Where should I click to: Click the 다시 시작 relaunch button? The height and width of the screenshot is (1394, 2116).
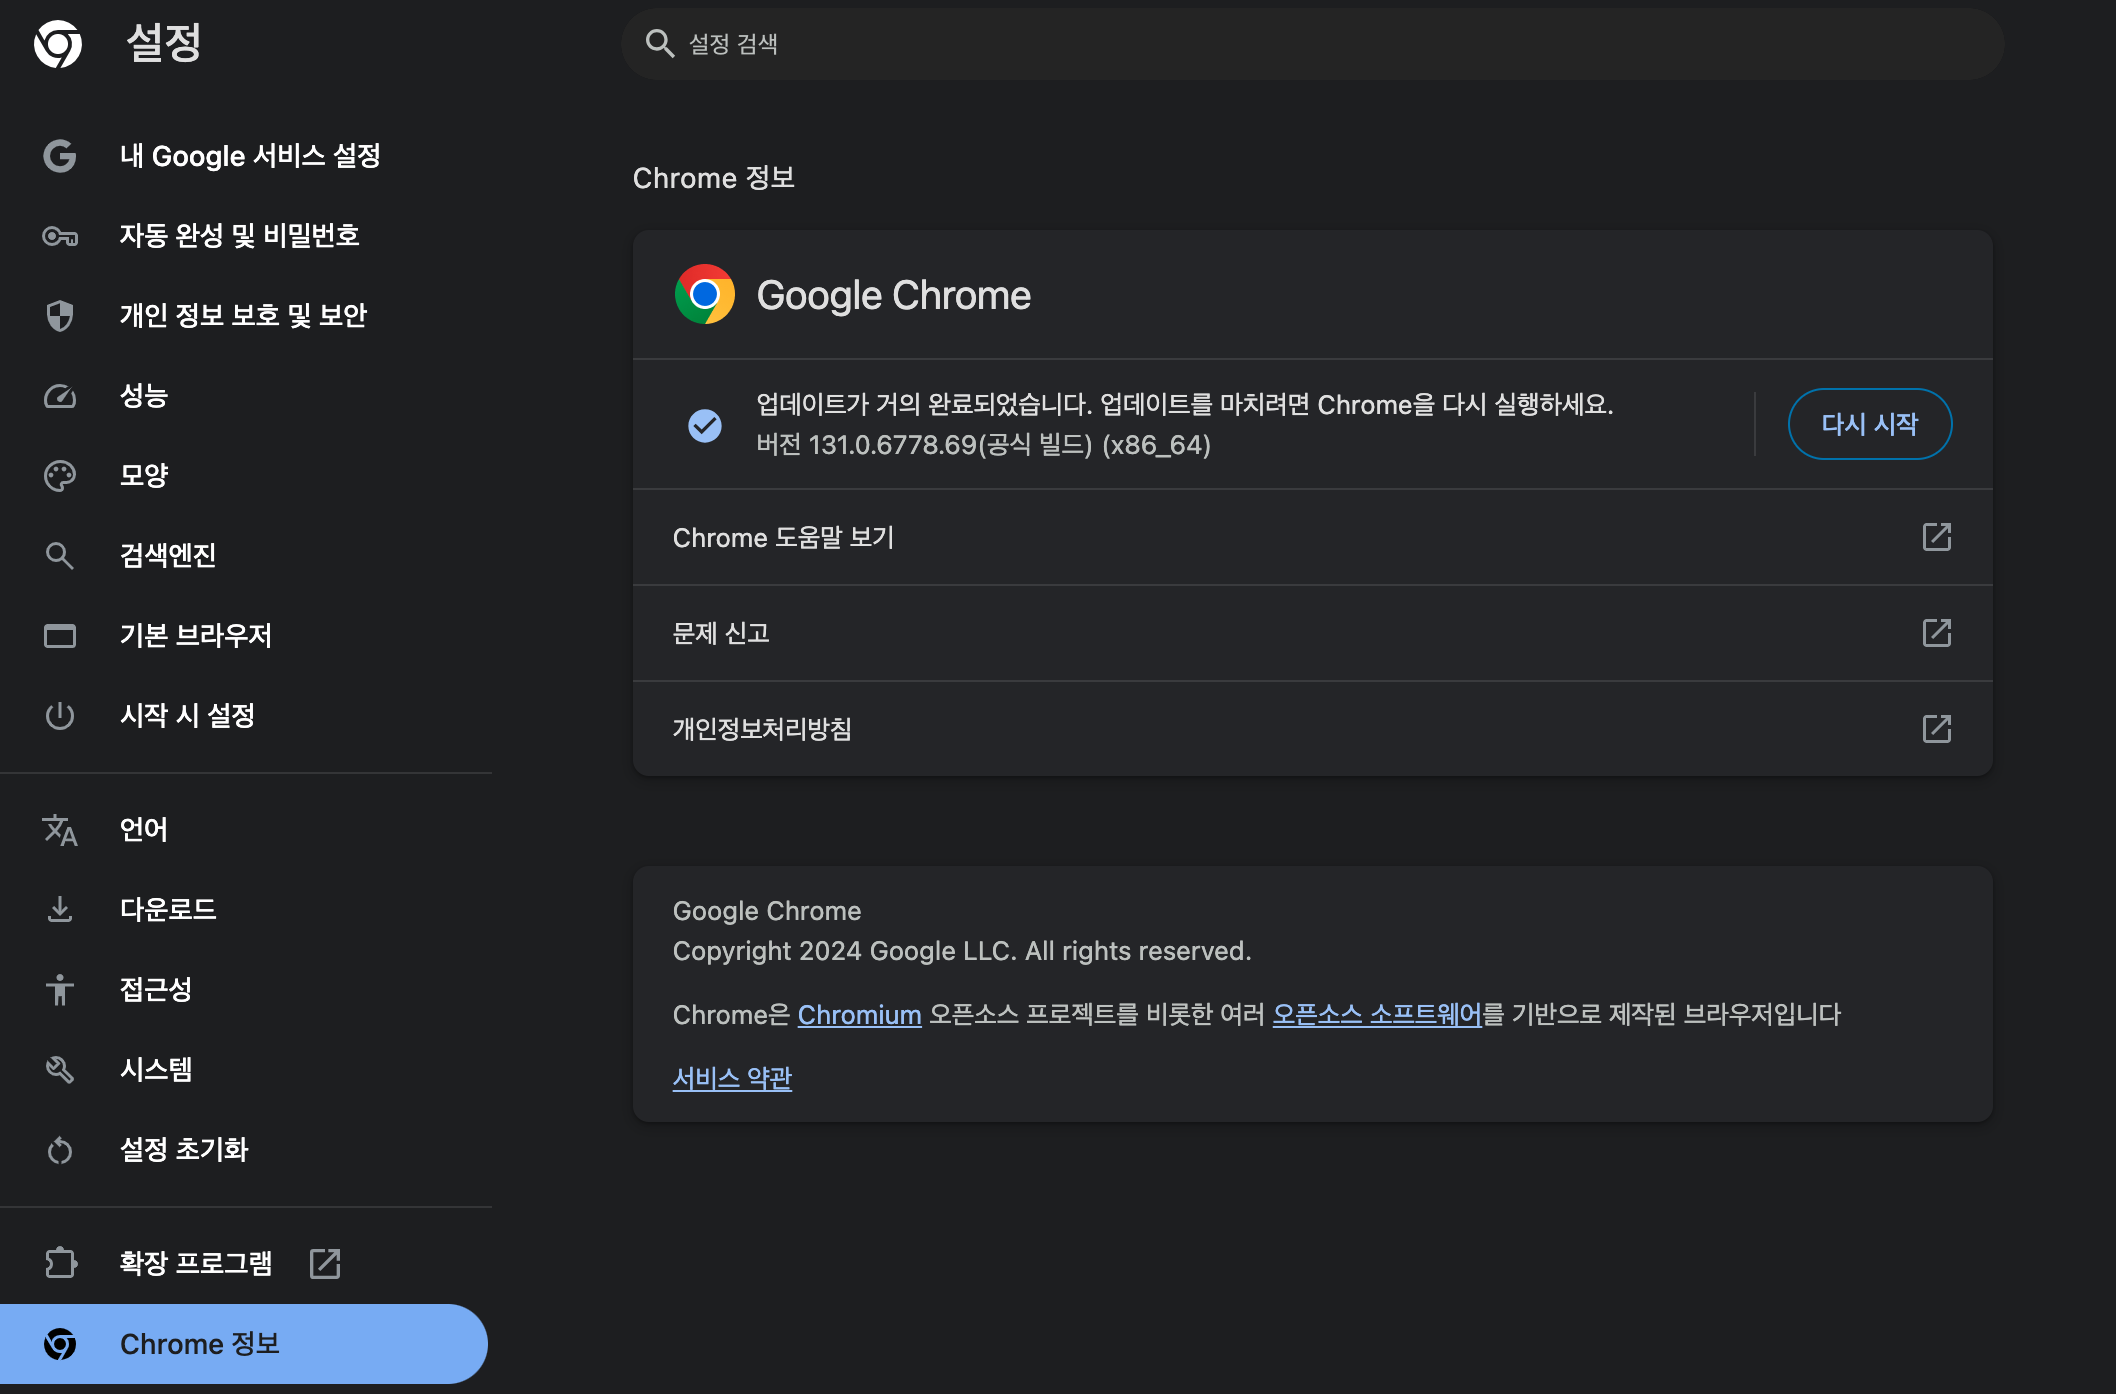tap(1869, 424)
